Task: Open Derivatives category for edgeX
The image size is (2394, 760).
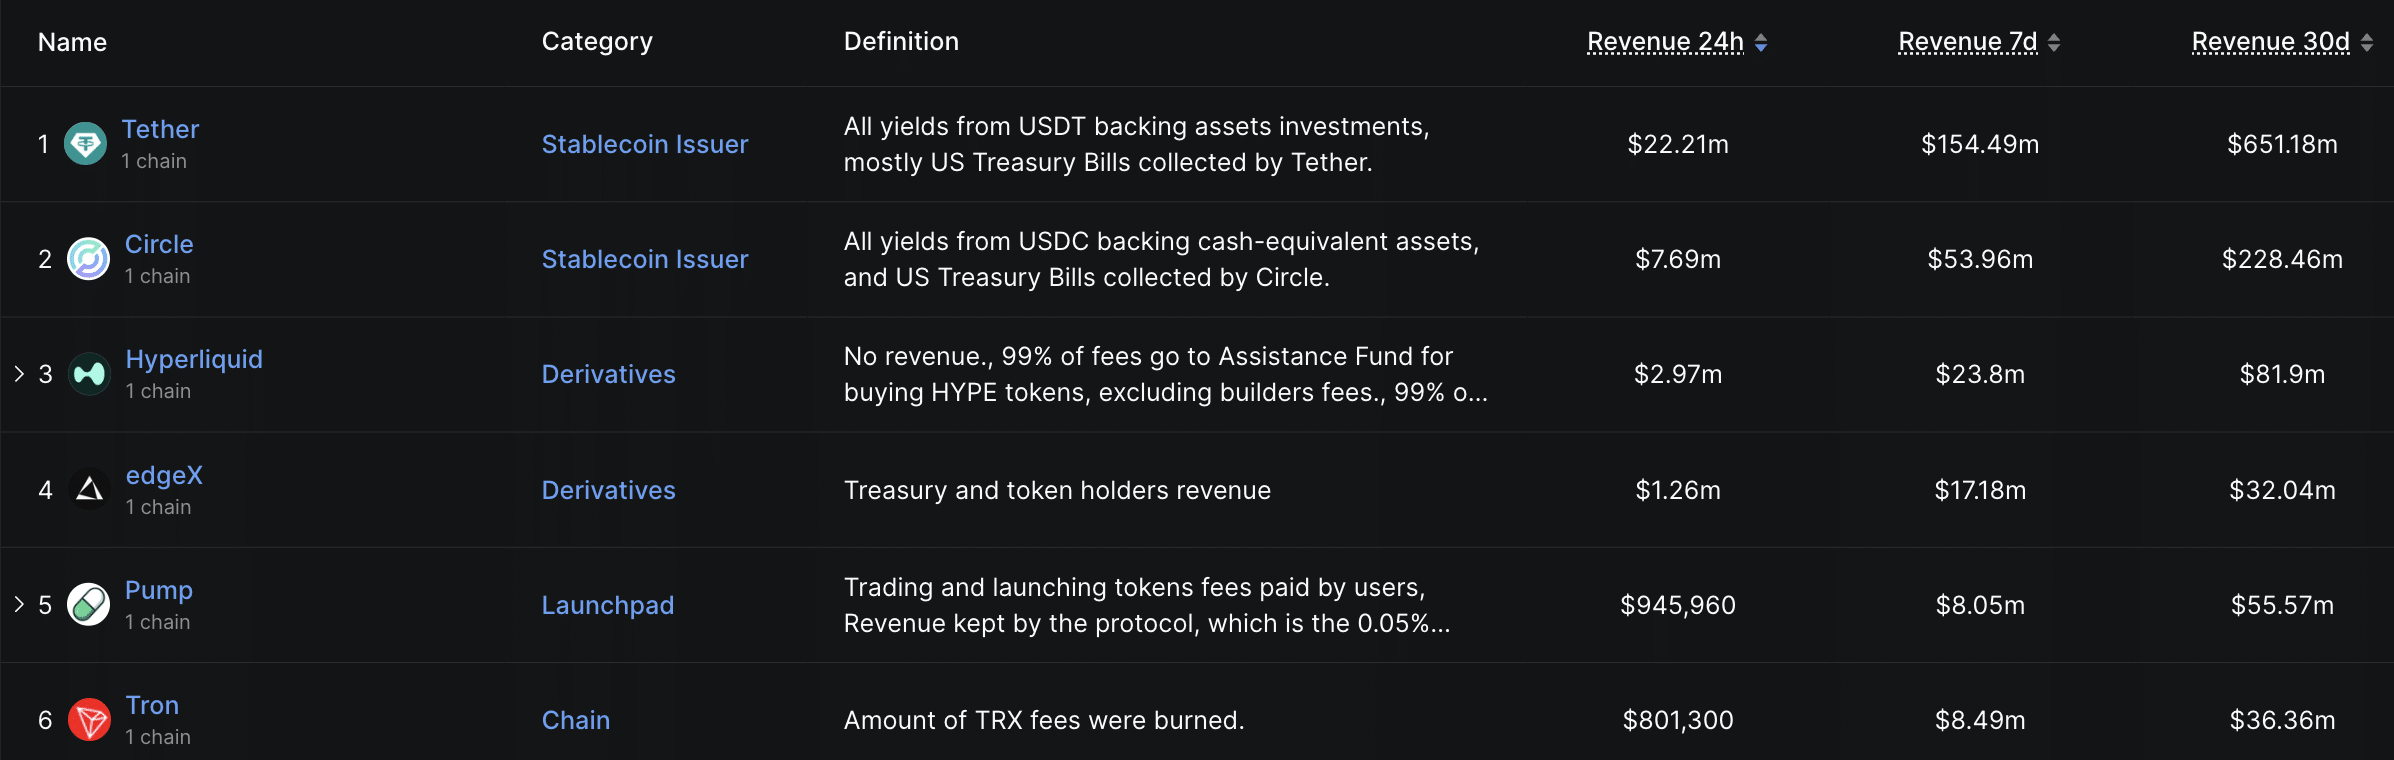Action: (609, 490)
